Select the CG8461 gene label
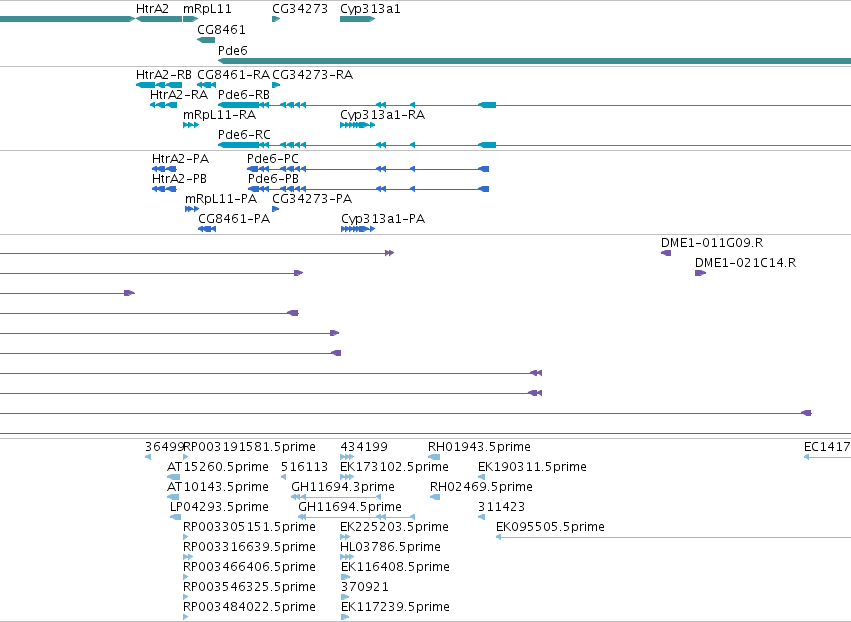Screen dimensions: 851x622 tap(221, 29)
